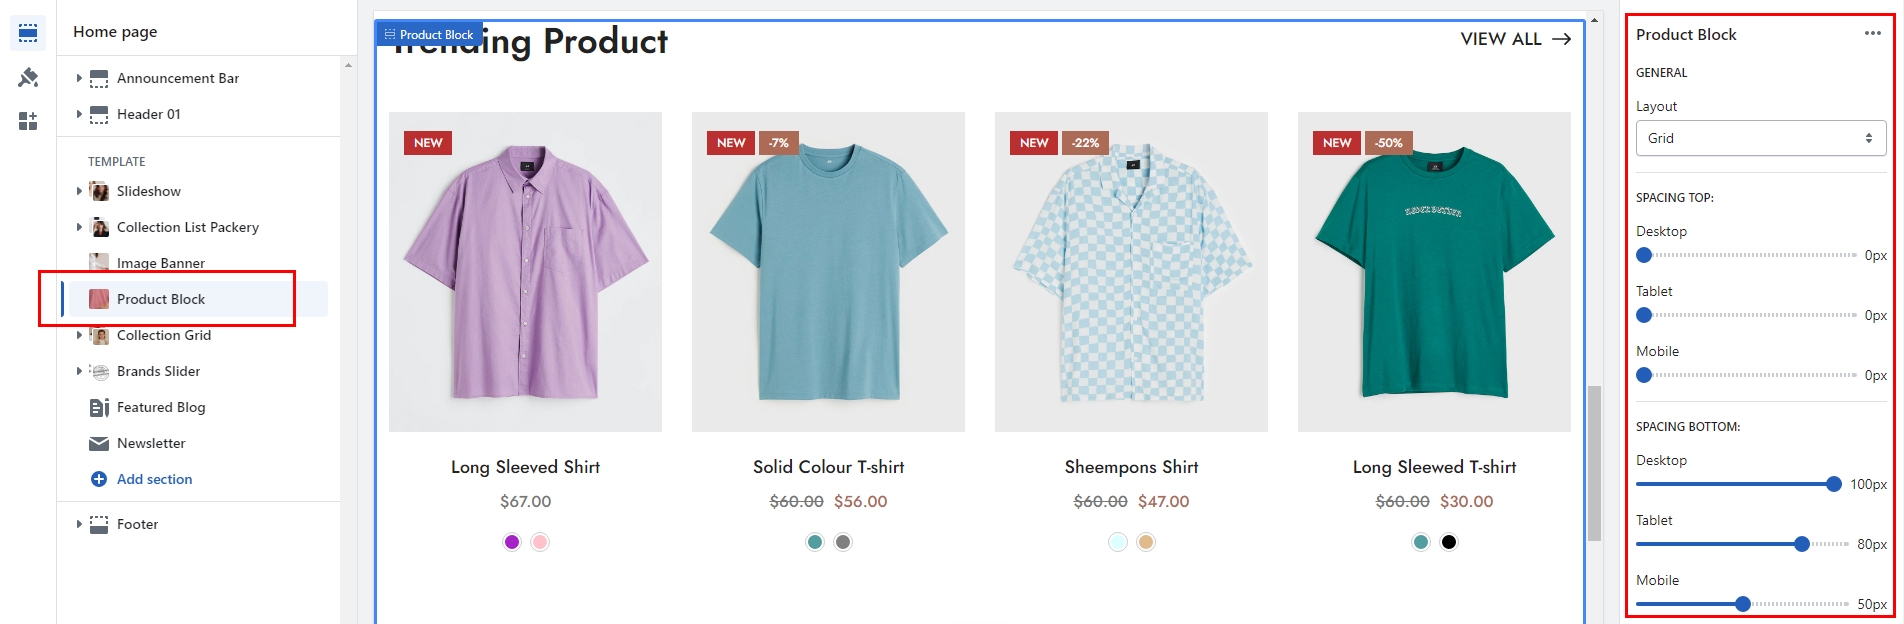Open the app embeds icon
The width and height of the screenshot is (1904, 624).
tap(28, 121)
